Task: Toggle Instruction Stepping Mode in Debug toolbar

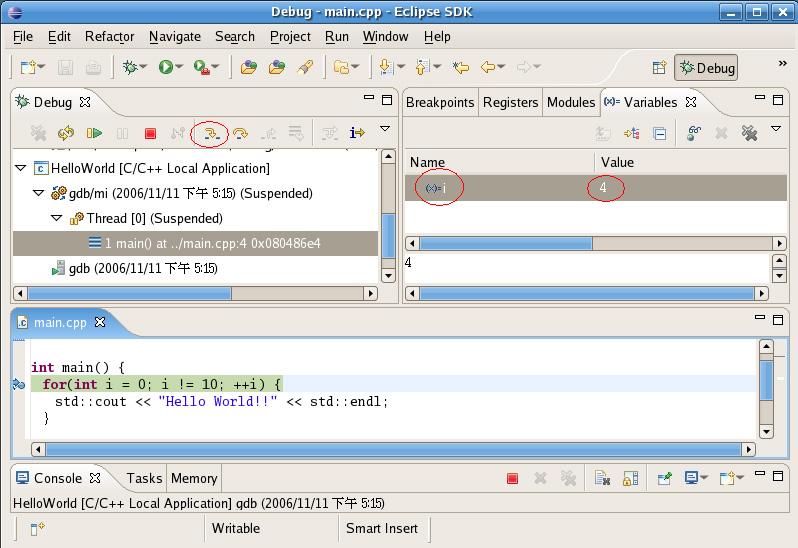Action: 357,133
